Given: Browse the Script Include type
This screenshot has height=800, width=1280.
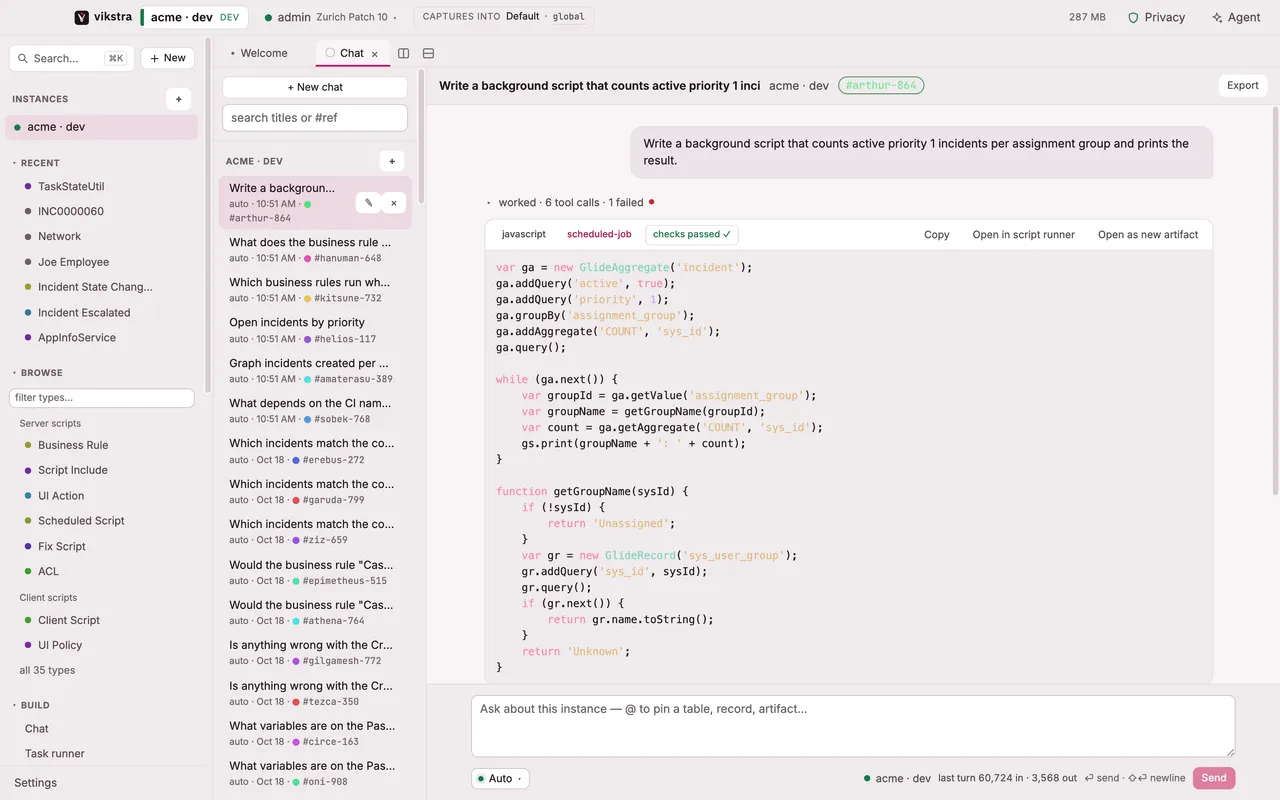Looking at the screenshot, I should pos(73,470).
